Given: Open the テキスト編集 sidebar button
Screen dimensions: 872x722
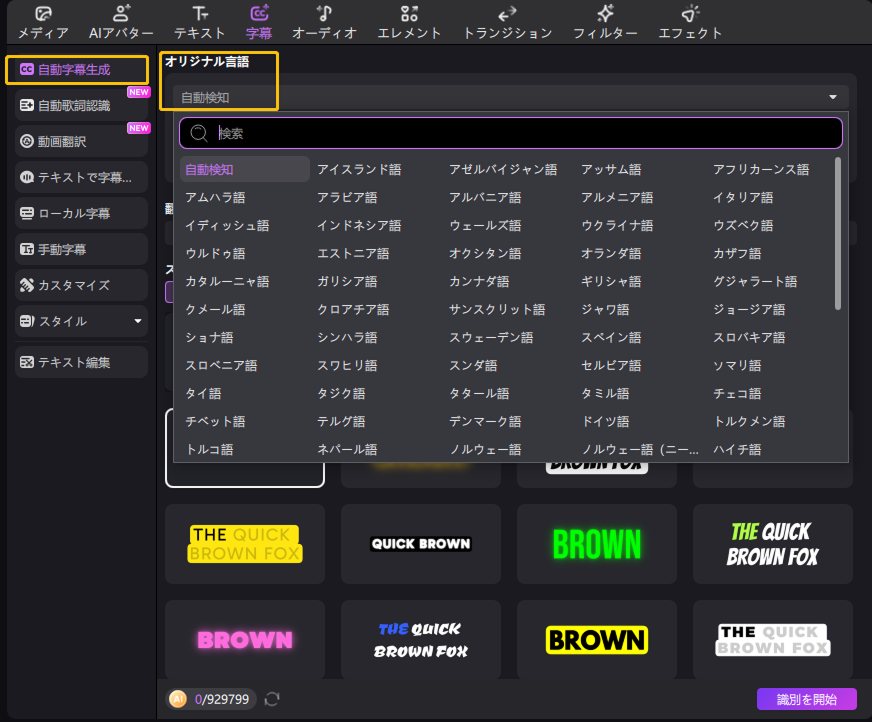Looking at the screenshot, I should pyautogui.click(x=81, y=361).
